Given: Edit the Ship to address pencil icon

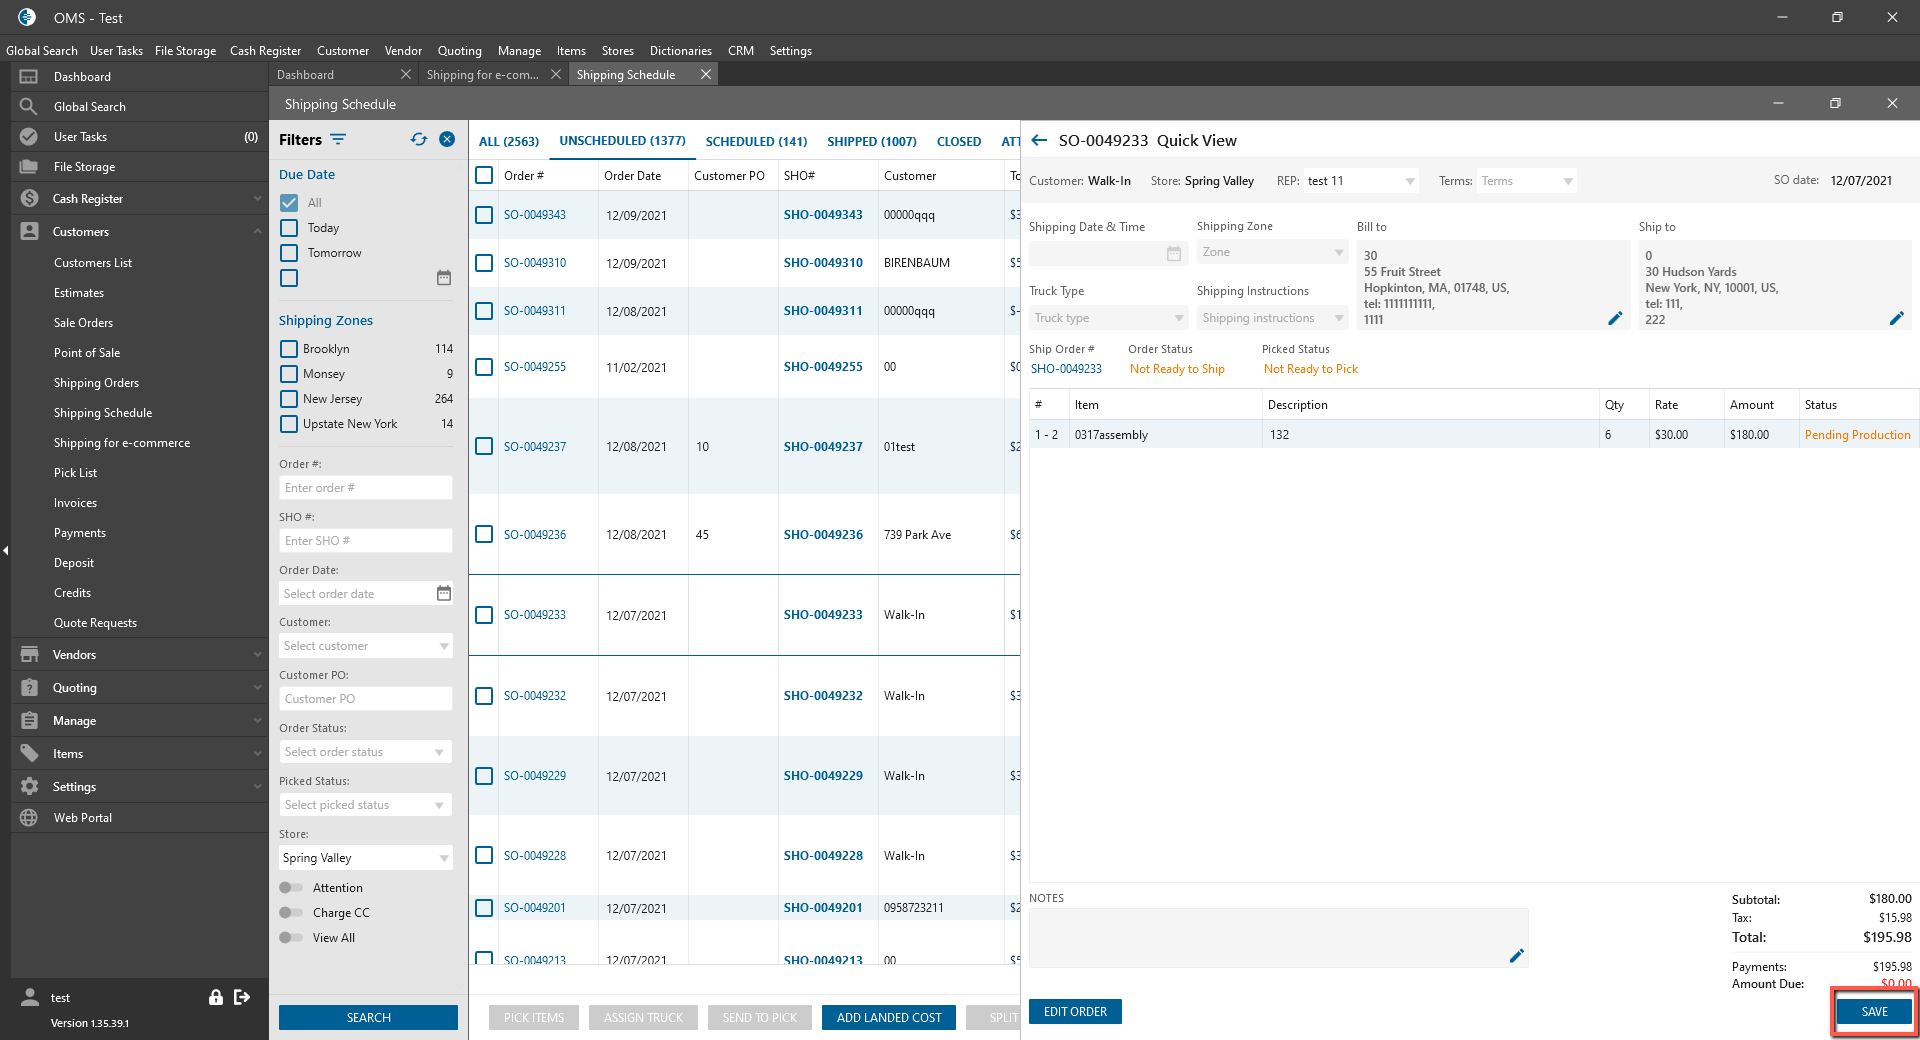Looking at the screenshot, I should (1896, 318).
